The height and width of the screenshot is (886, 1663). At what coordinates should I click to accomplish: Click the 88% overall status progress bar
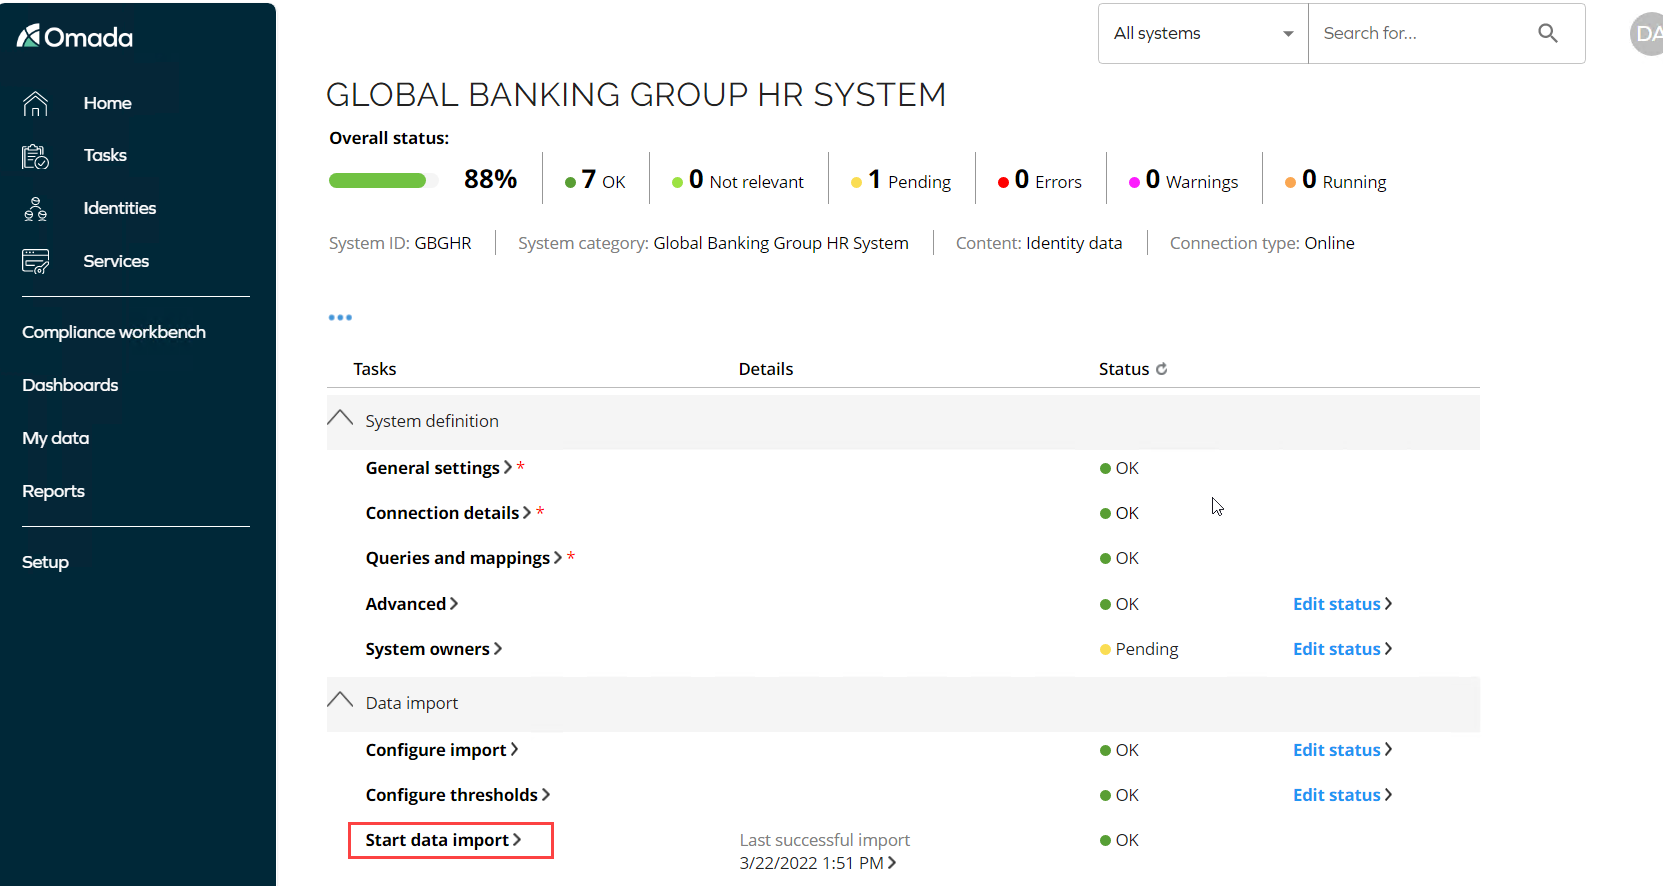(x=384, y=180)
